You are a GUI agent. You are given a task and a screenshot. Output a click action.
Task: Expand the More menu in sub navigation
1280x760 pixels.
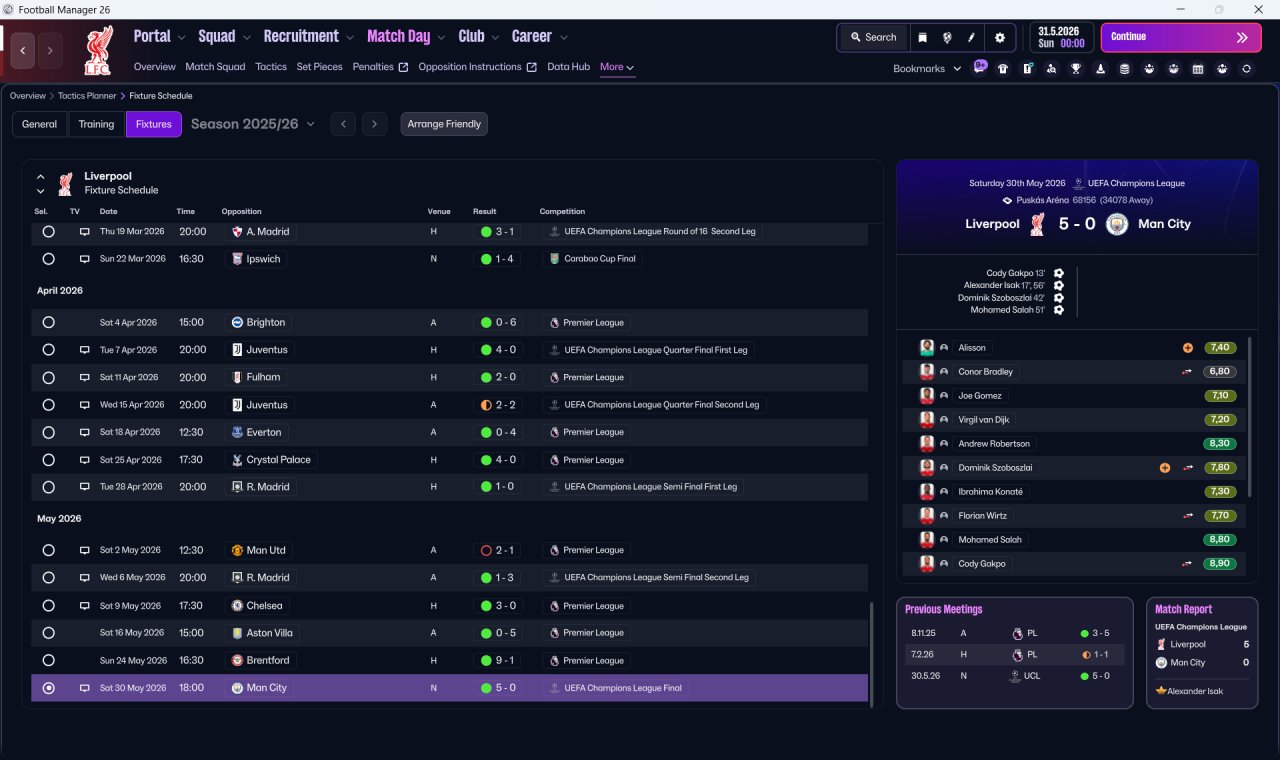(617, 67)
